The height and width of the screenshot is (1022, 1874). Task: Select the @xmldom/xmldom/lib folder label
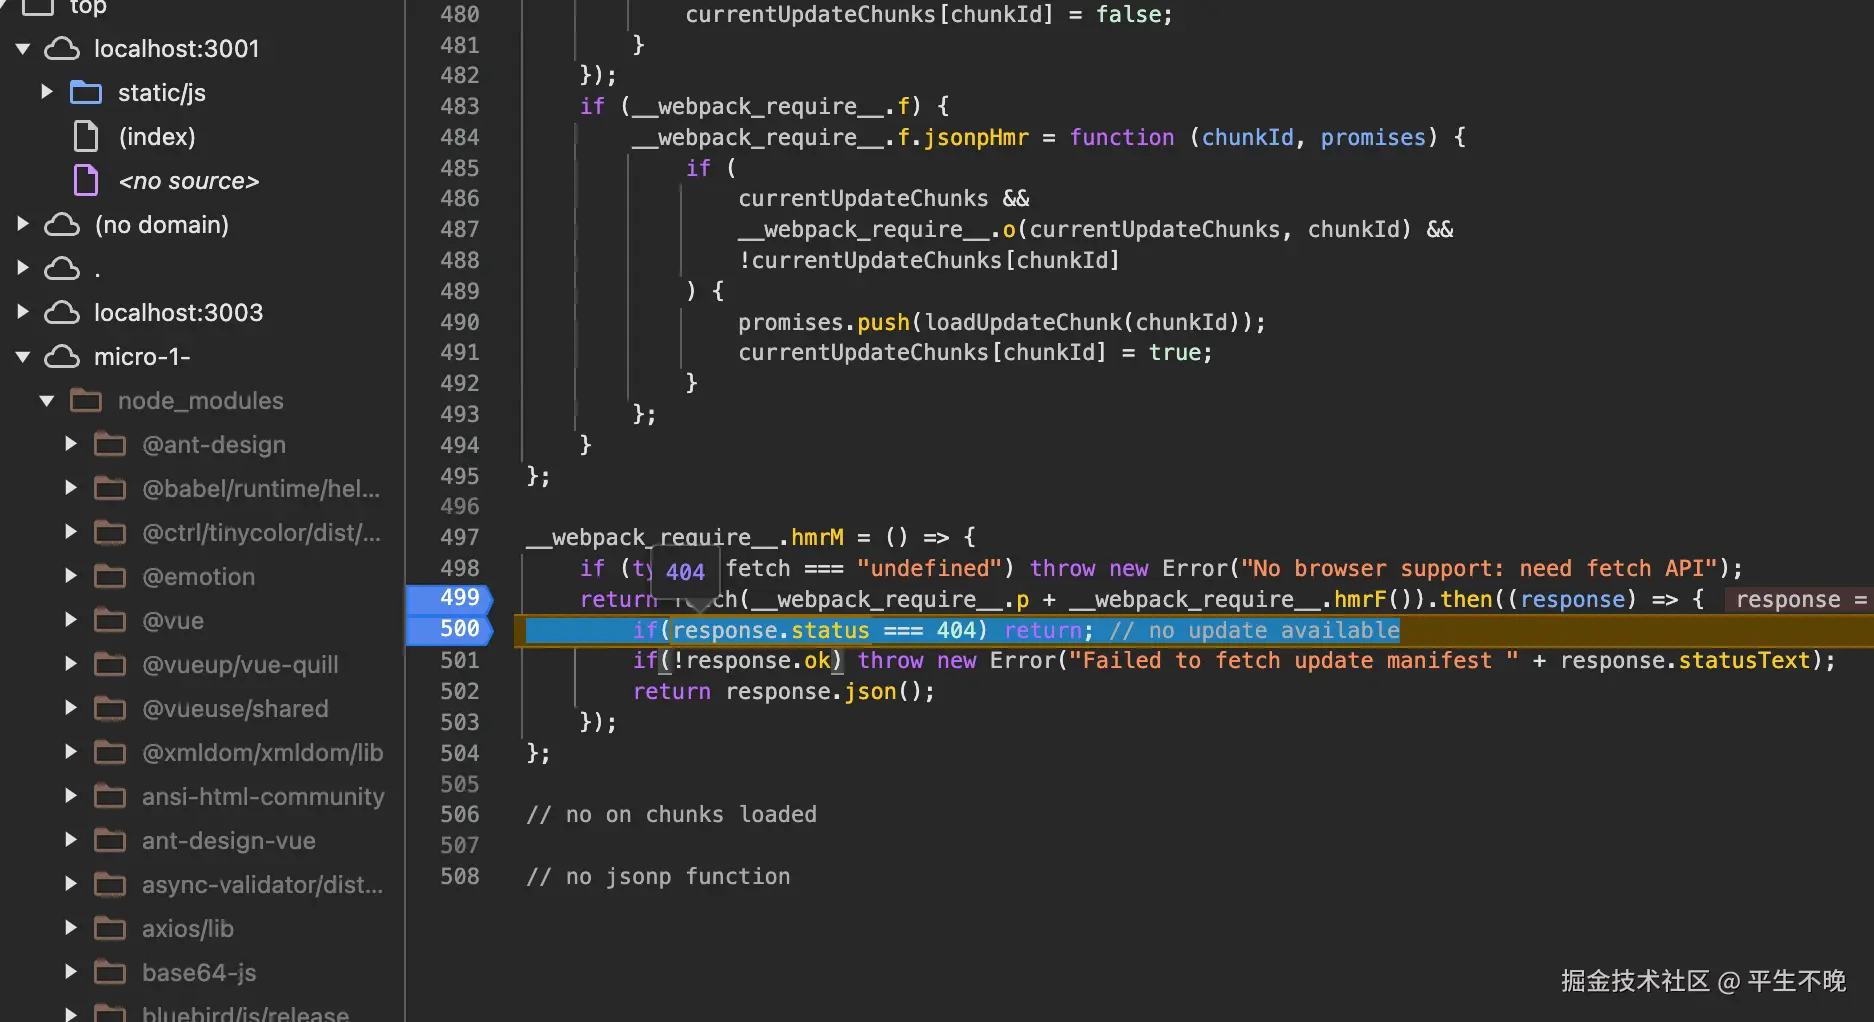[x=263, y=753]
